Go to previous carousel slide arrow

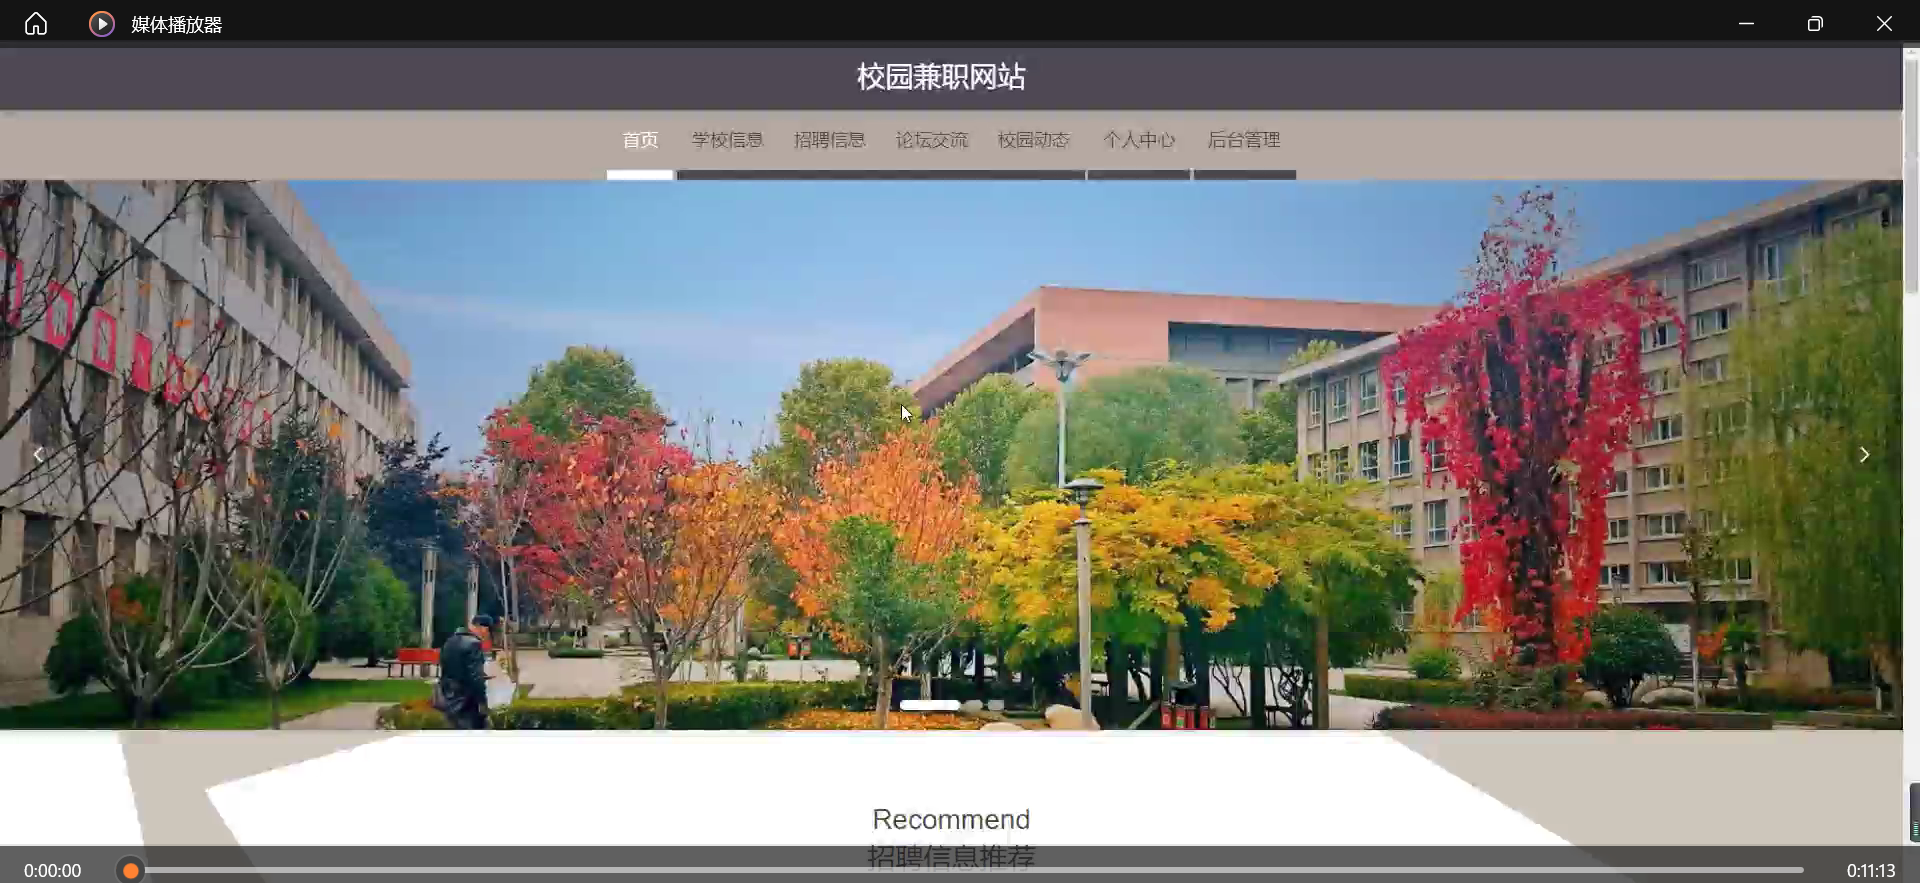tap(38, 455)
